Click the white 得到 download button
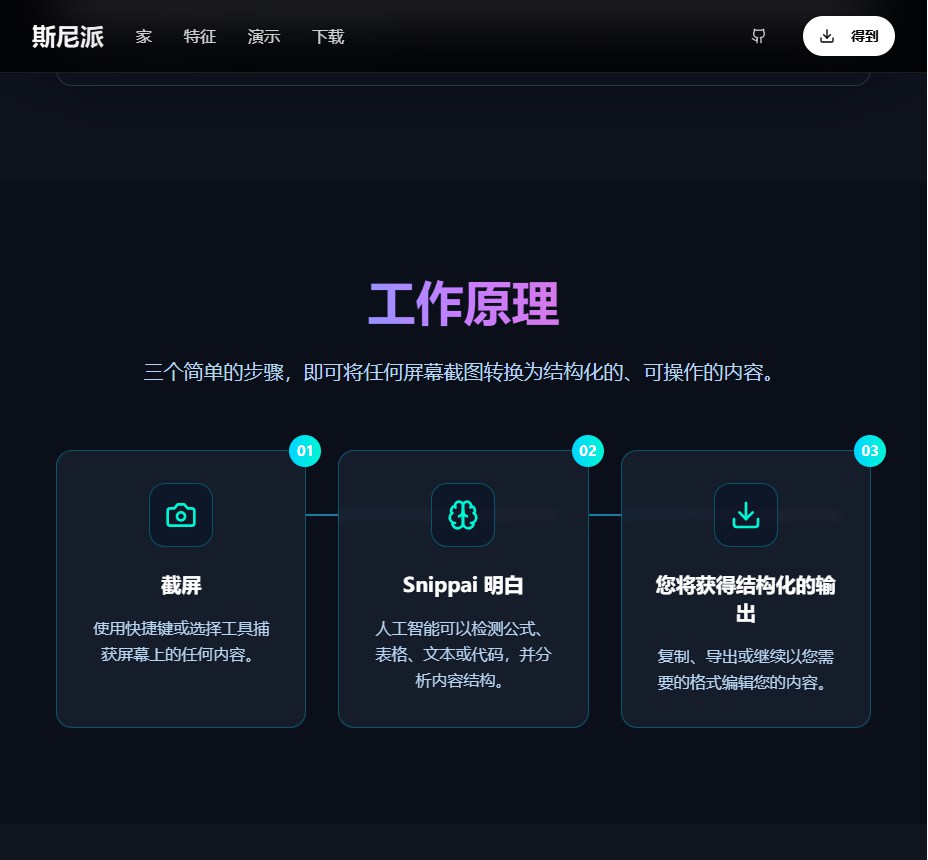This screenshot has width=928, height=860. (849, 36)
